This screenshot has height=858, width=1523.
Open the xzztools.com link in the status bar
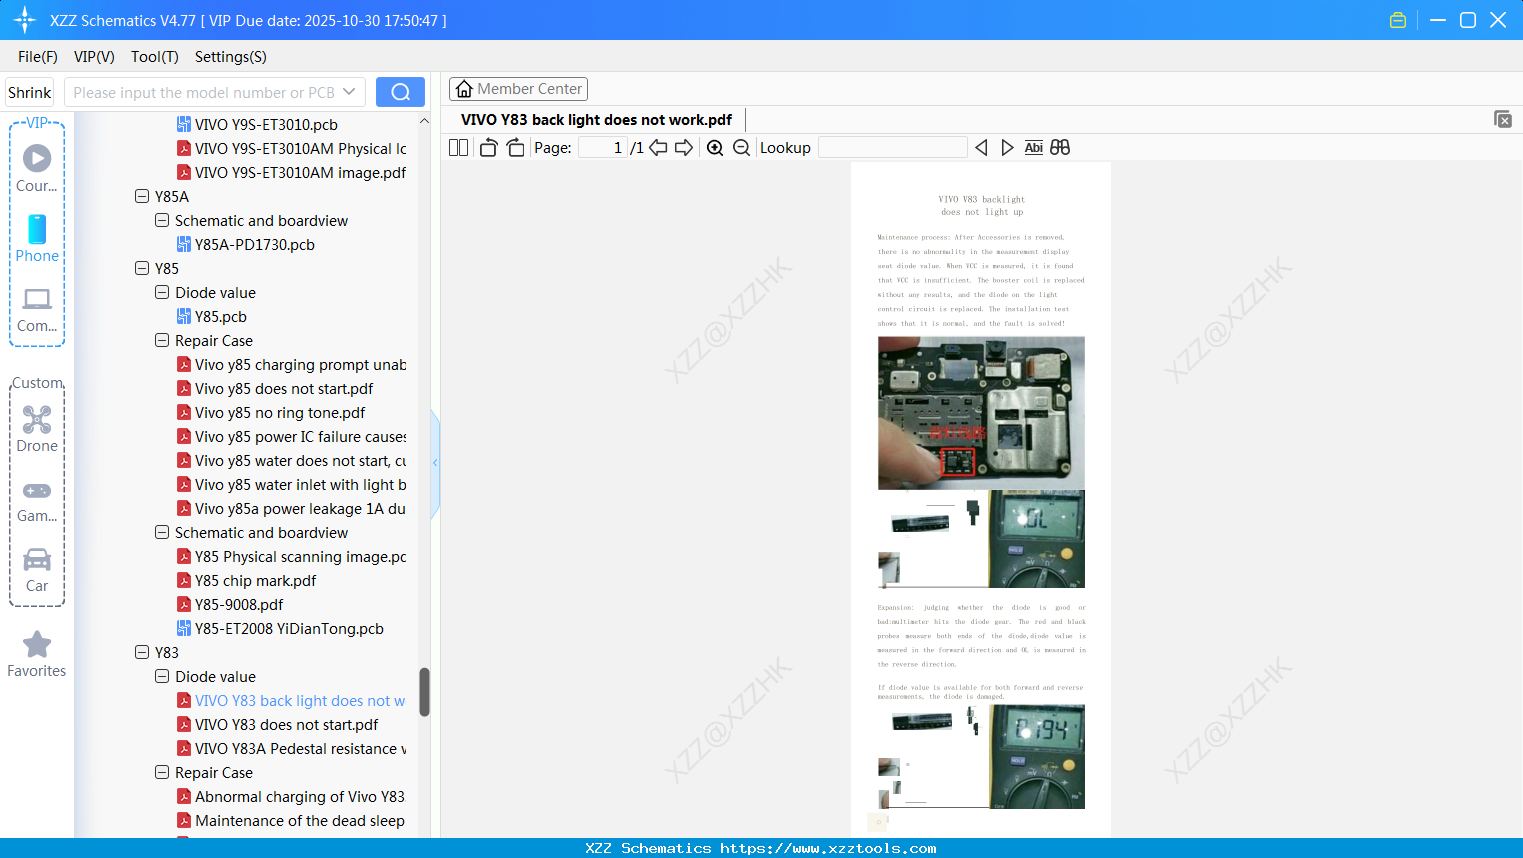(828, 848)
